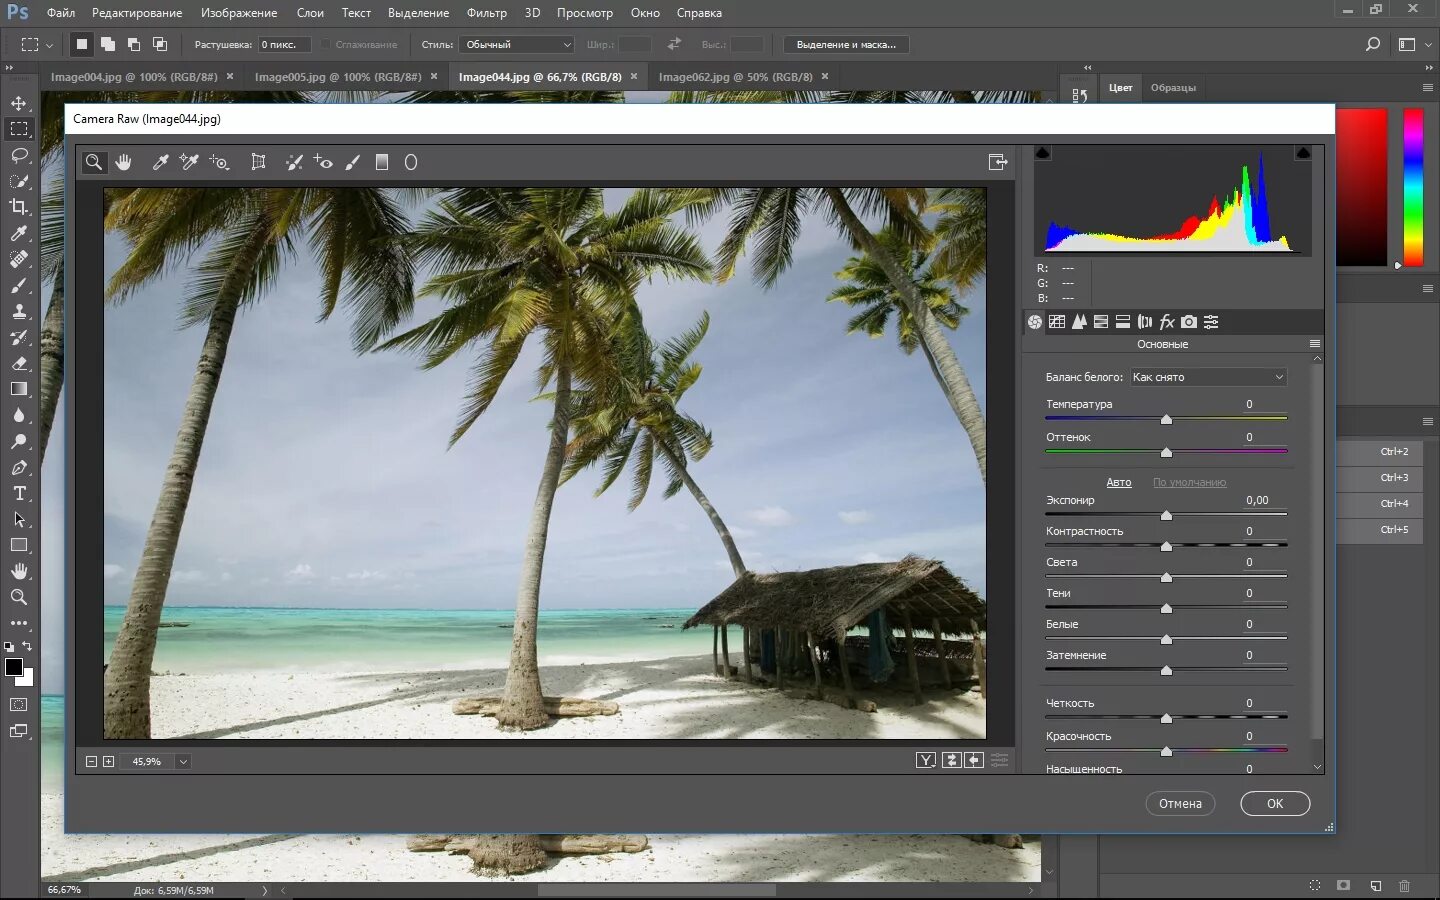Screen dimensions: 1440x900
Task: Open the Tone Curve panel tab
Action: point(1057,322)
